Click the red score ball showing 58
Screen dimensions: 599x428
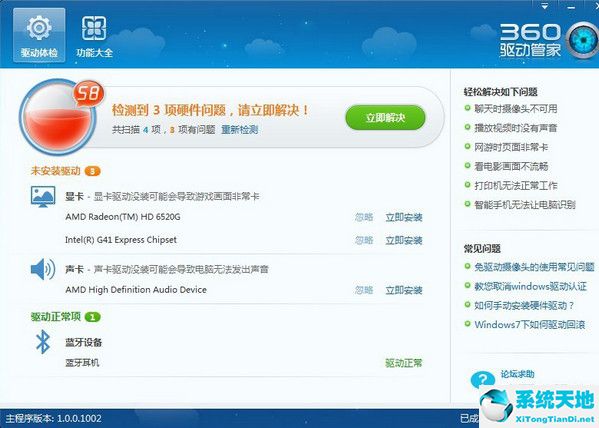(58, 117)
